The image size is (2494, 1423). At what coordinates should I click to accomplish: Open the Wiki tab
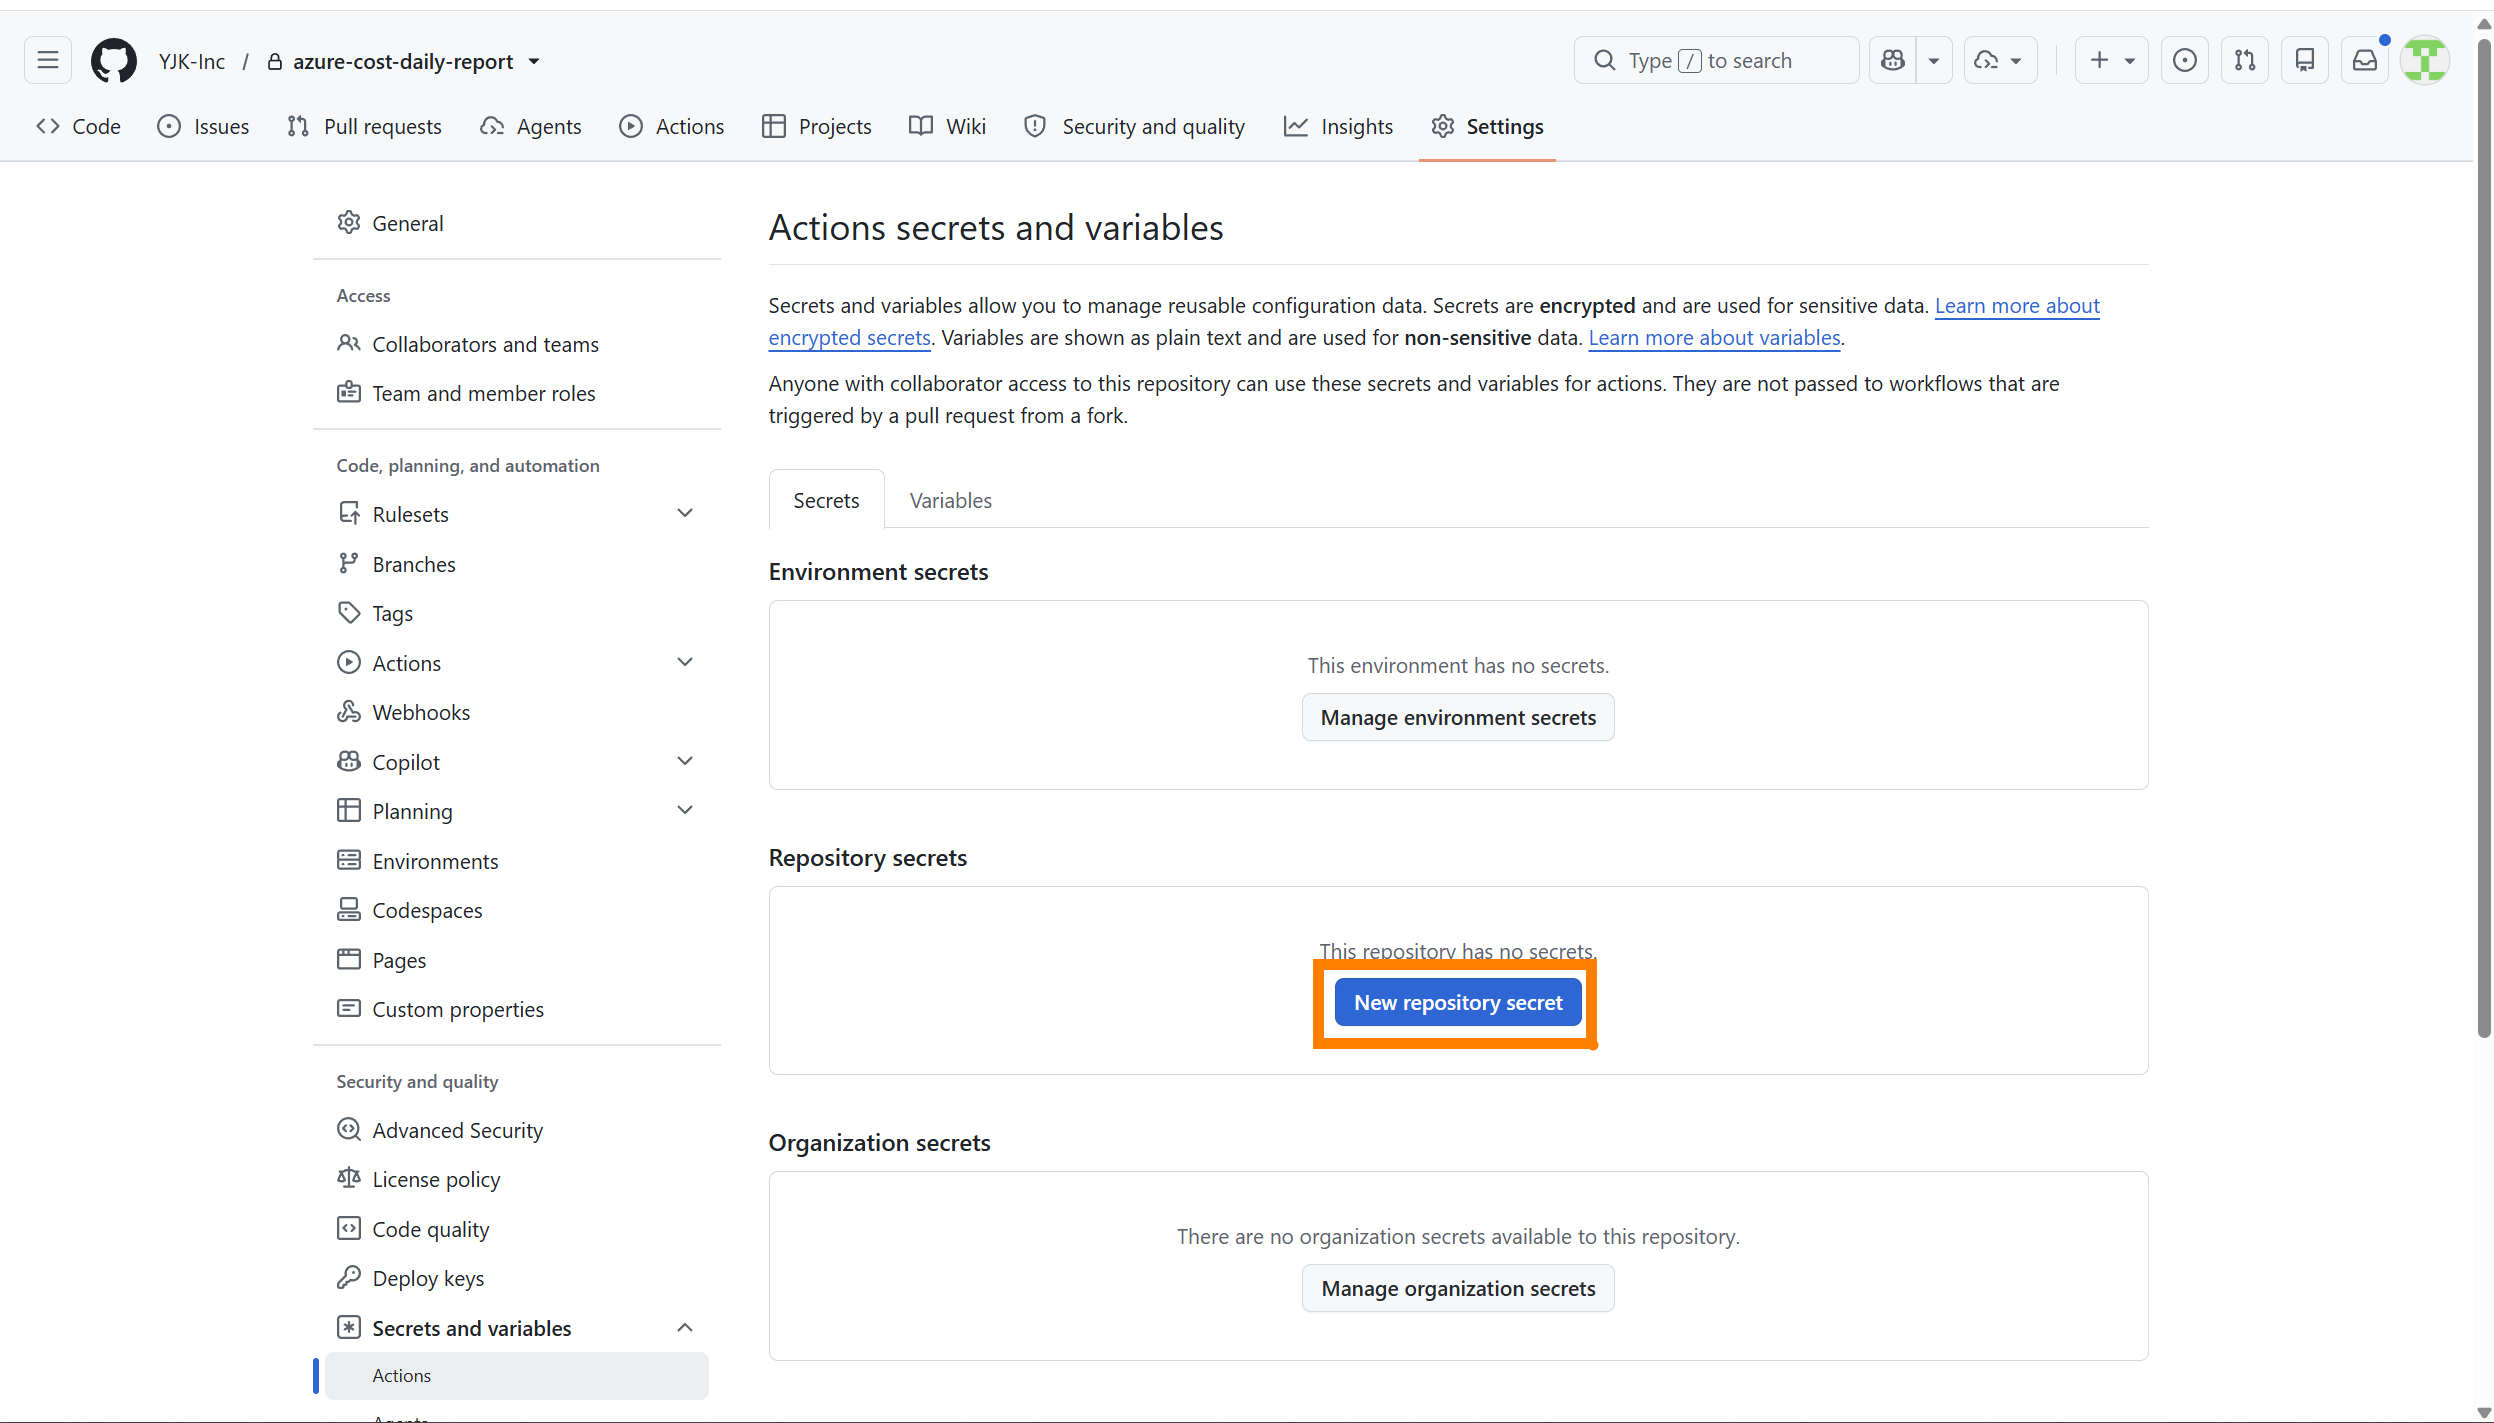click(x=948, y=127)
